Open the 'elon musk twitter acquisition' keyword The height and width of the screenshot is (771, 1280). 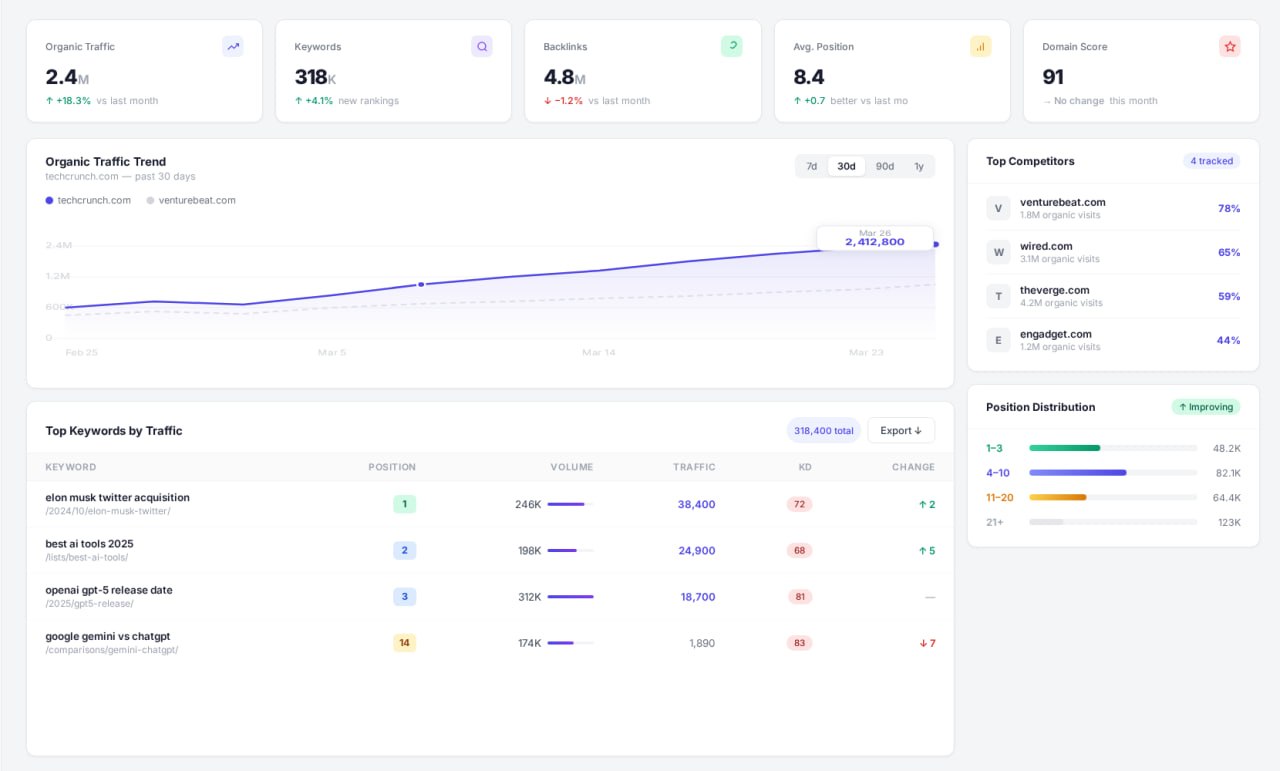tap(117, 497)
